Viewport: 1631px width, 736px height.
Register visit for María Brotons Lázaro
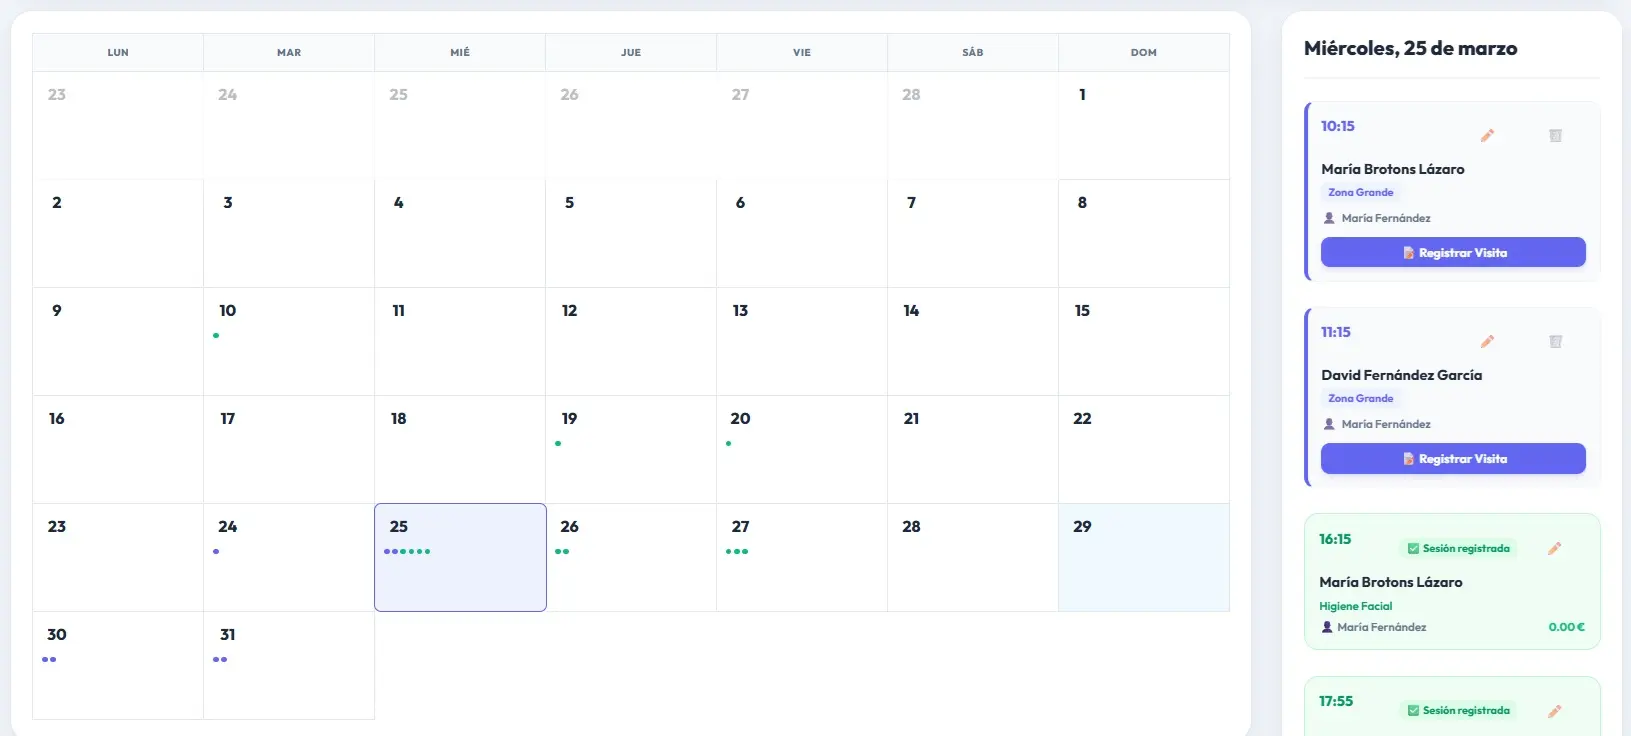pos(1453,253)
